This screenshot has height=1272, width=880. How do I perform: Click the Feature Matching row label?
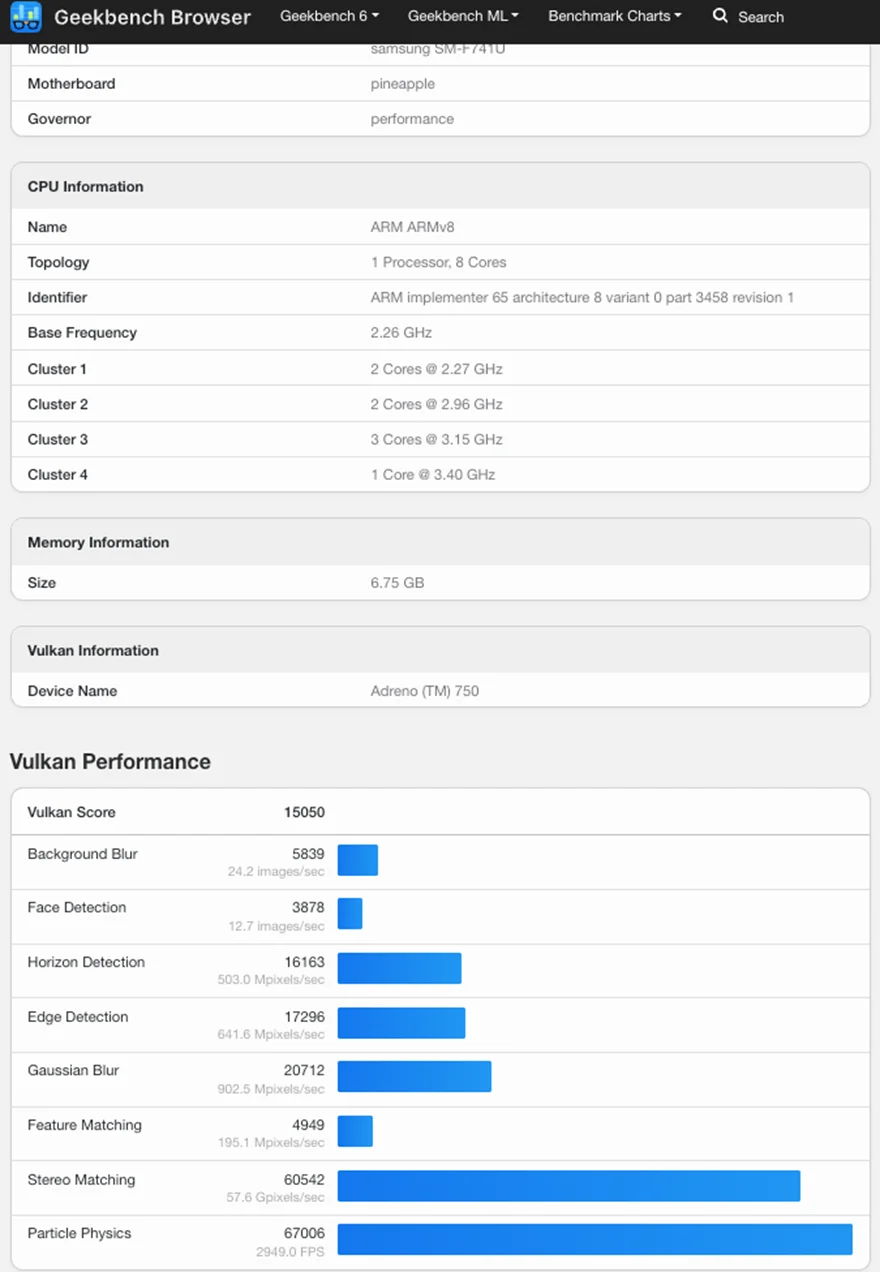84,1124
